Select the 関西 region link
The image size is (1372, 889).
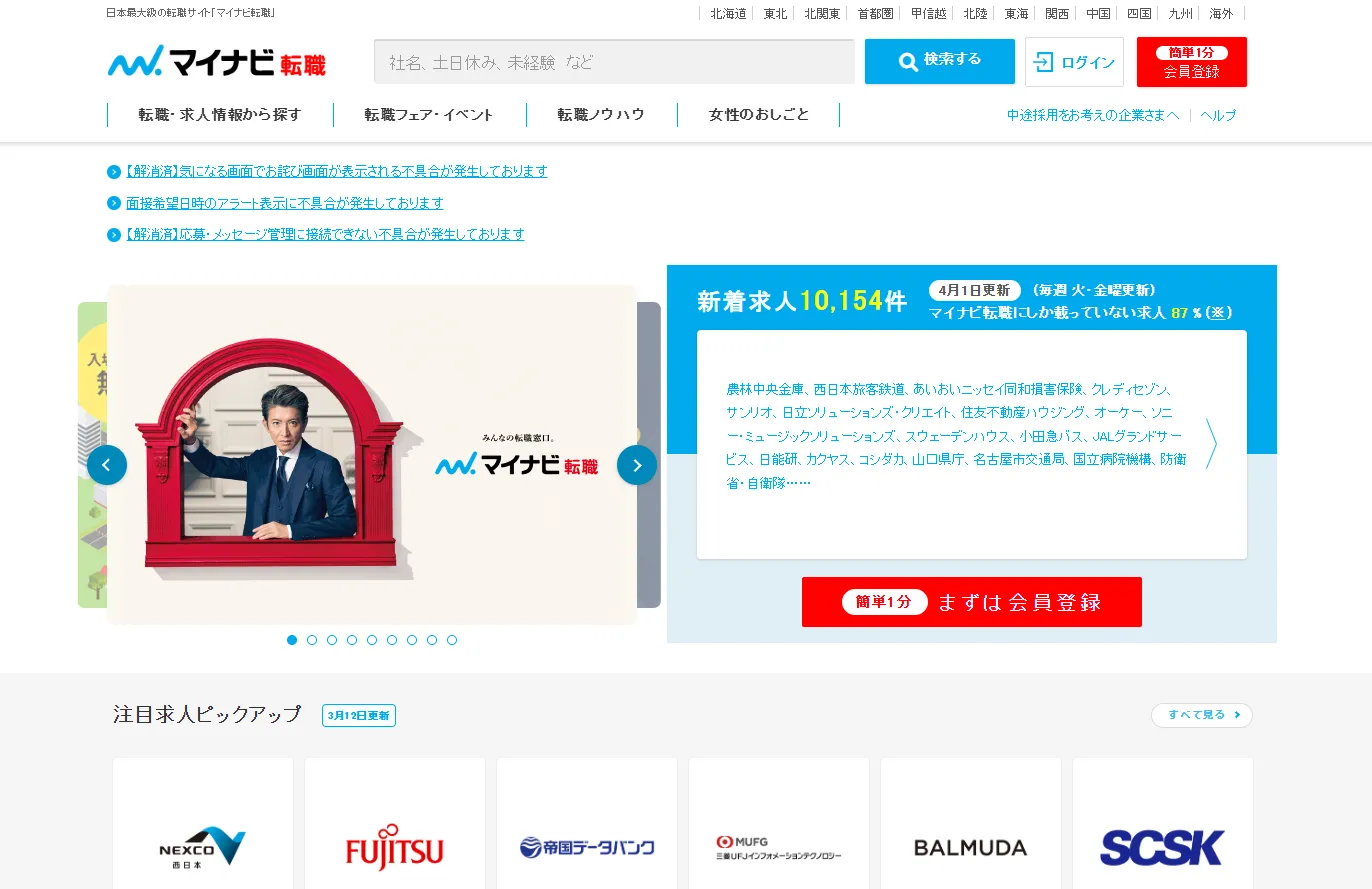click(1057, 14)
